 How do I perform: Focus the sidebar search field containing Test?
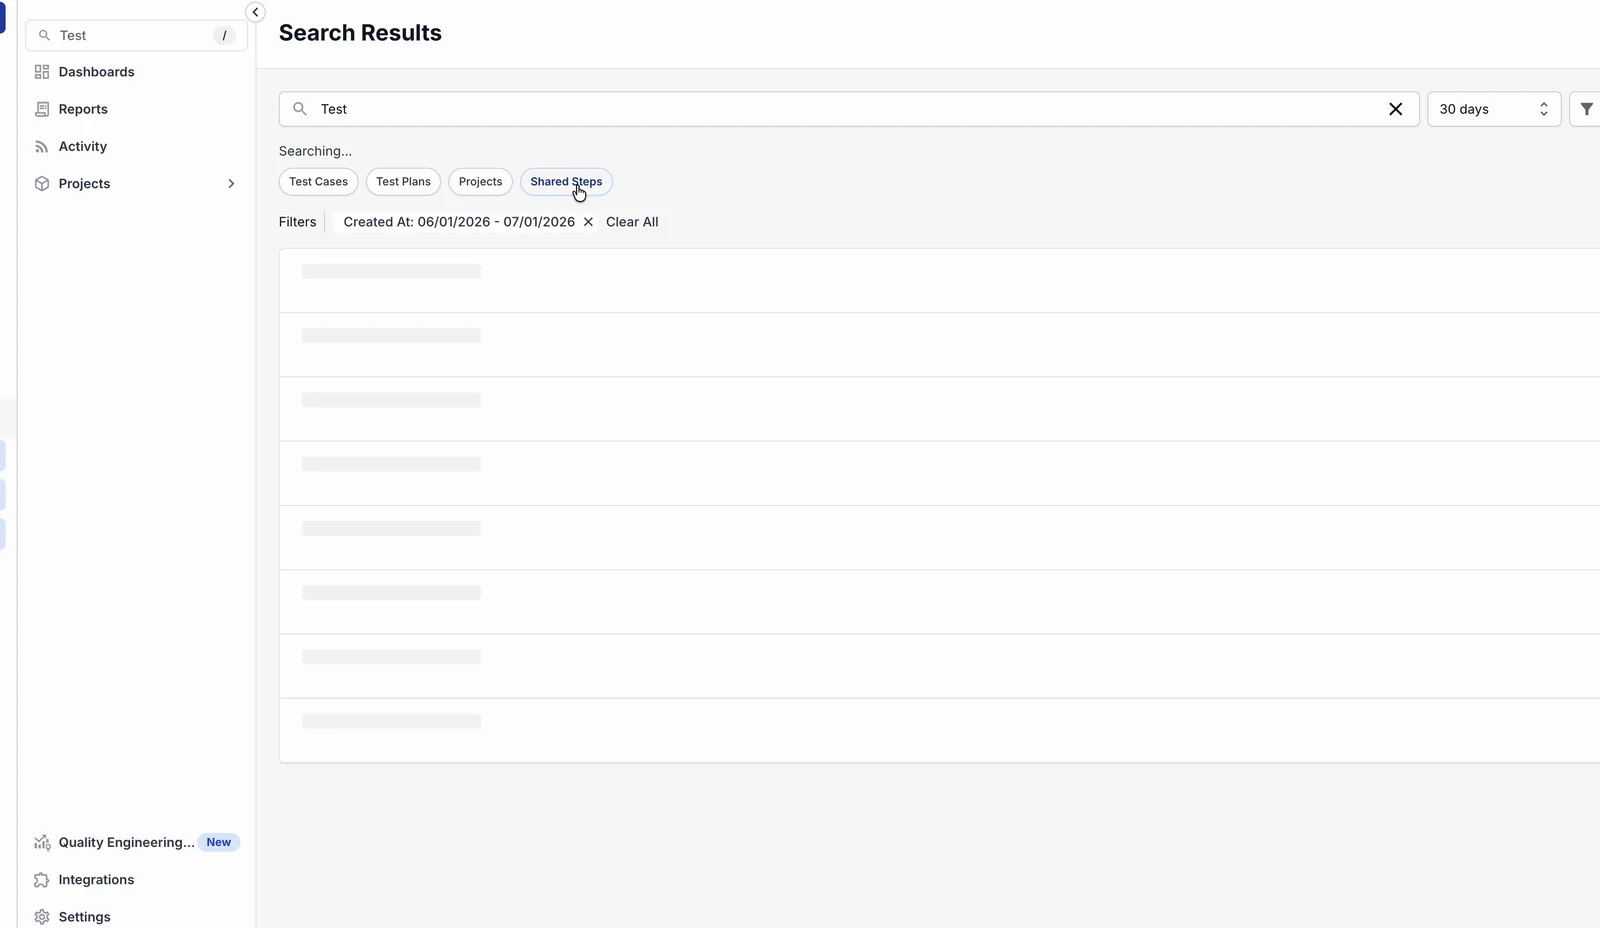coord(136,35)
